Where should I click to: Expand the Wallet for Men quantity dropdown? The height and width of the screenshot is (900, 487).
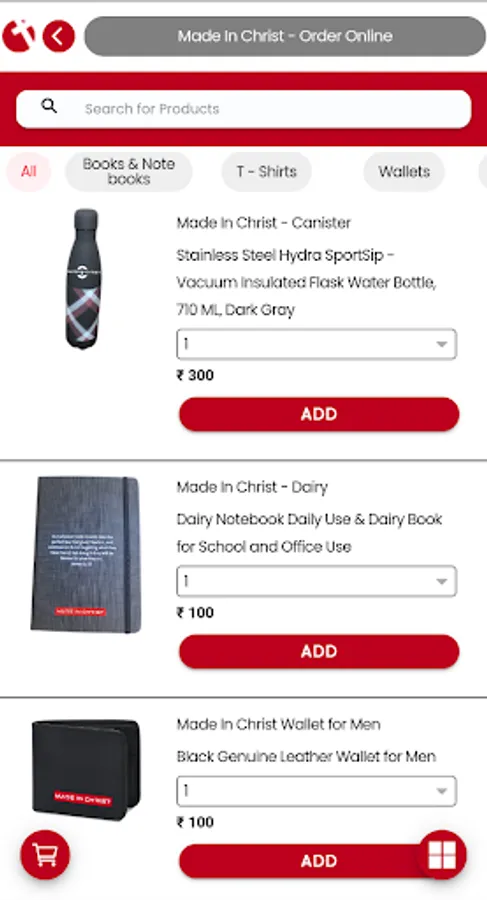pos(316,792)
